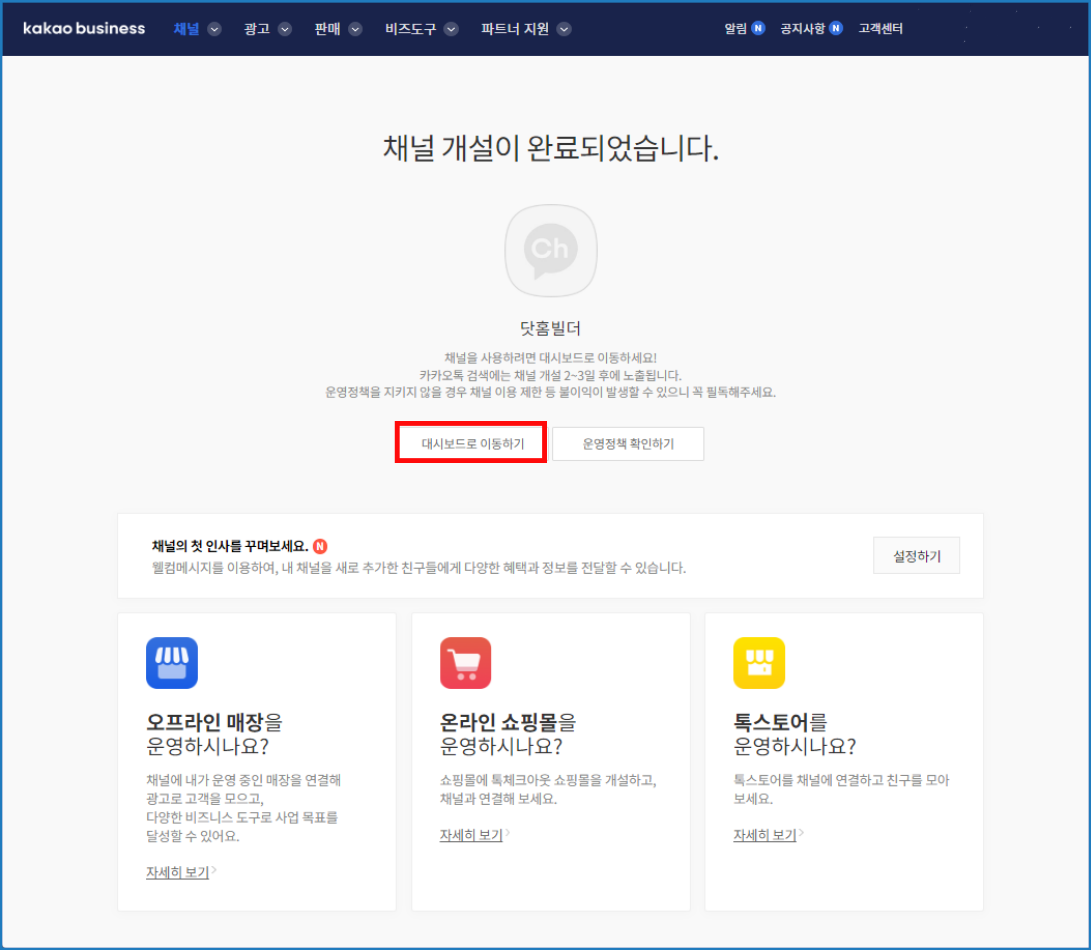Click the N badge beside 공지사항

(x=836, y=29)
